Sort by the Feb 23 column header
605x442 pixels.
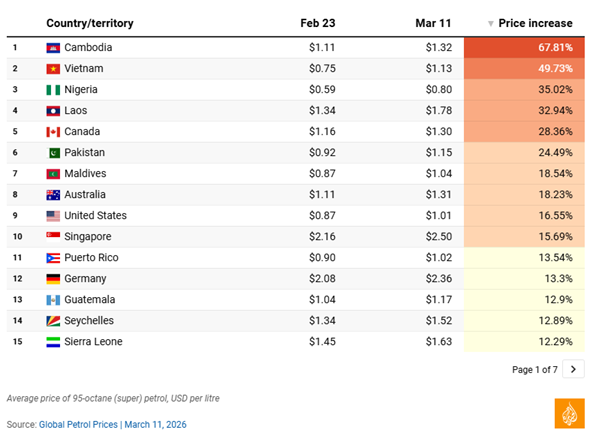(316, 23)
